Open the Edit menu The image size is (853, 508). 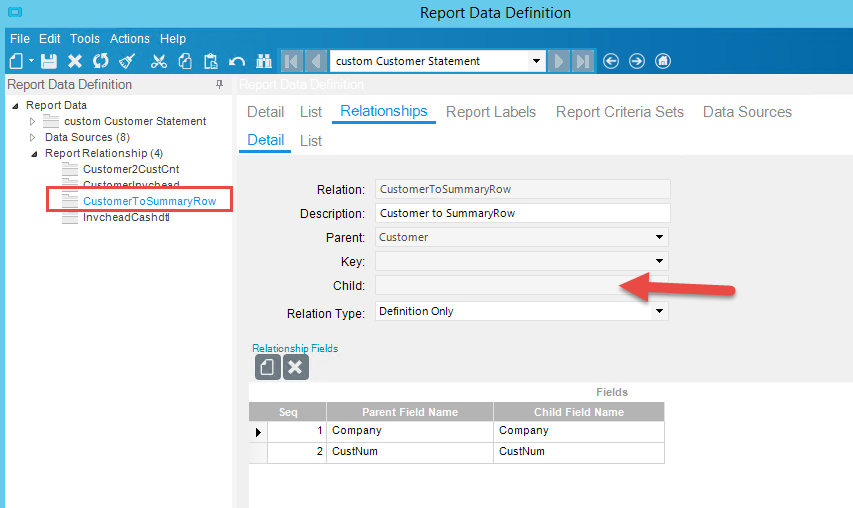click(x=50, y=39)
